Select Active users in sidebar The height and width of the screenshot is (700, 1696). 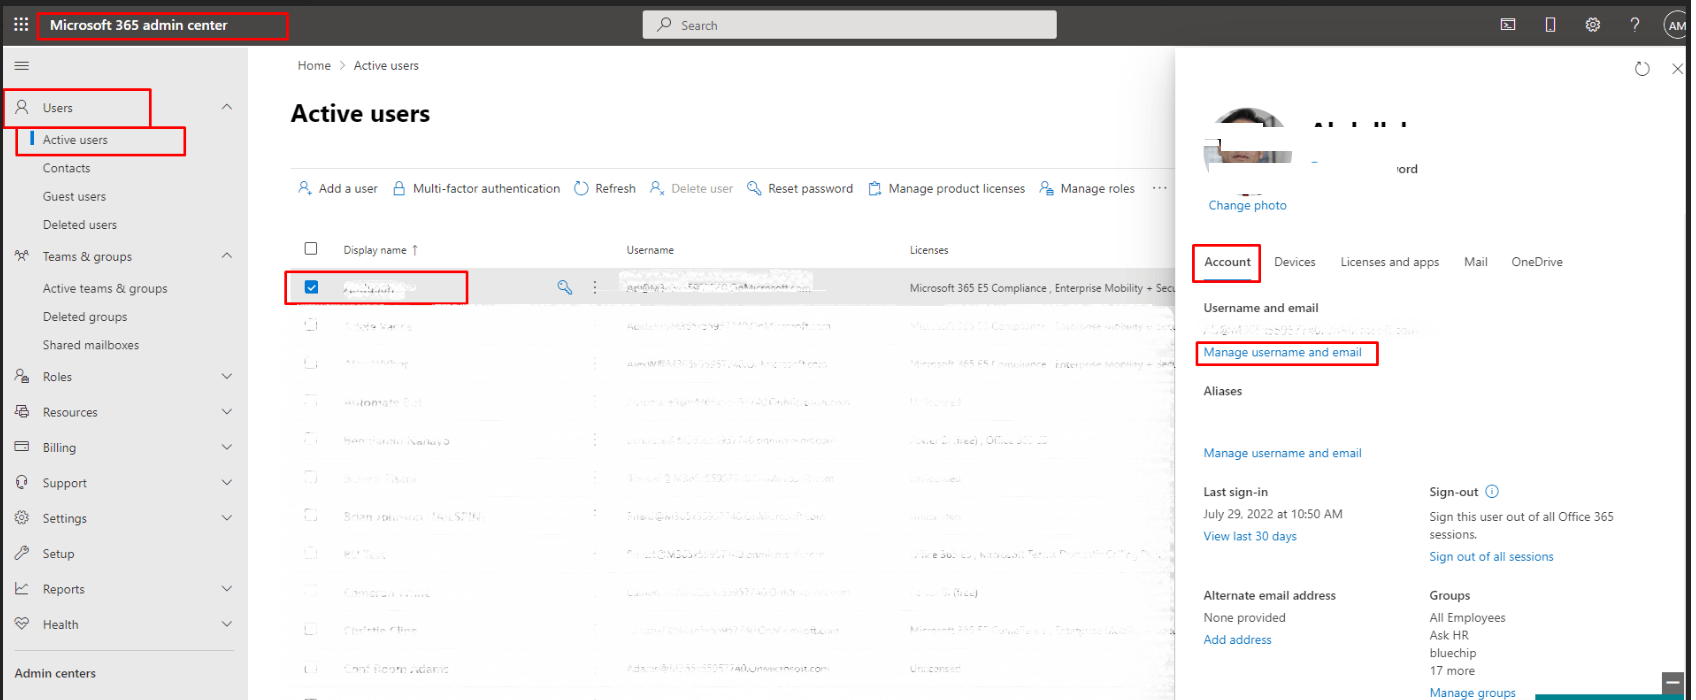click(x=75, y=140)
